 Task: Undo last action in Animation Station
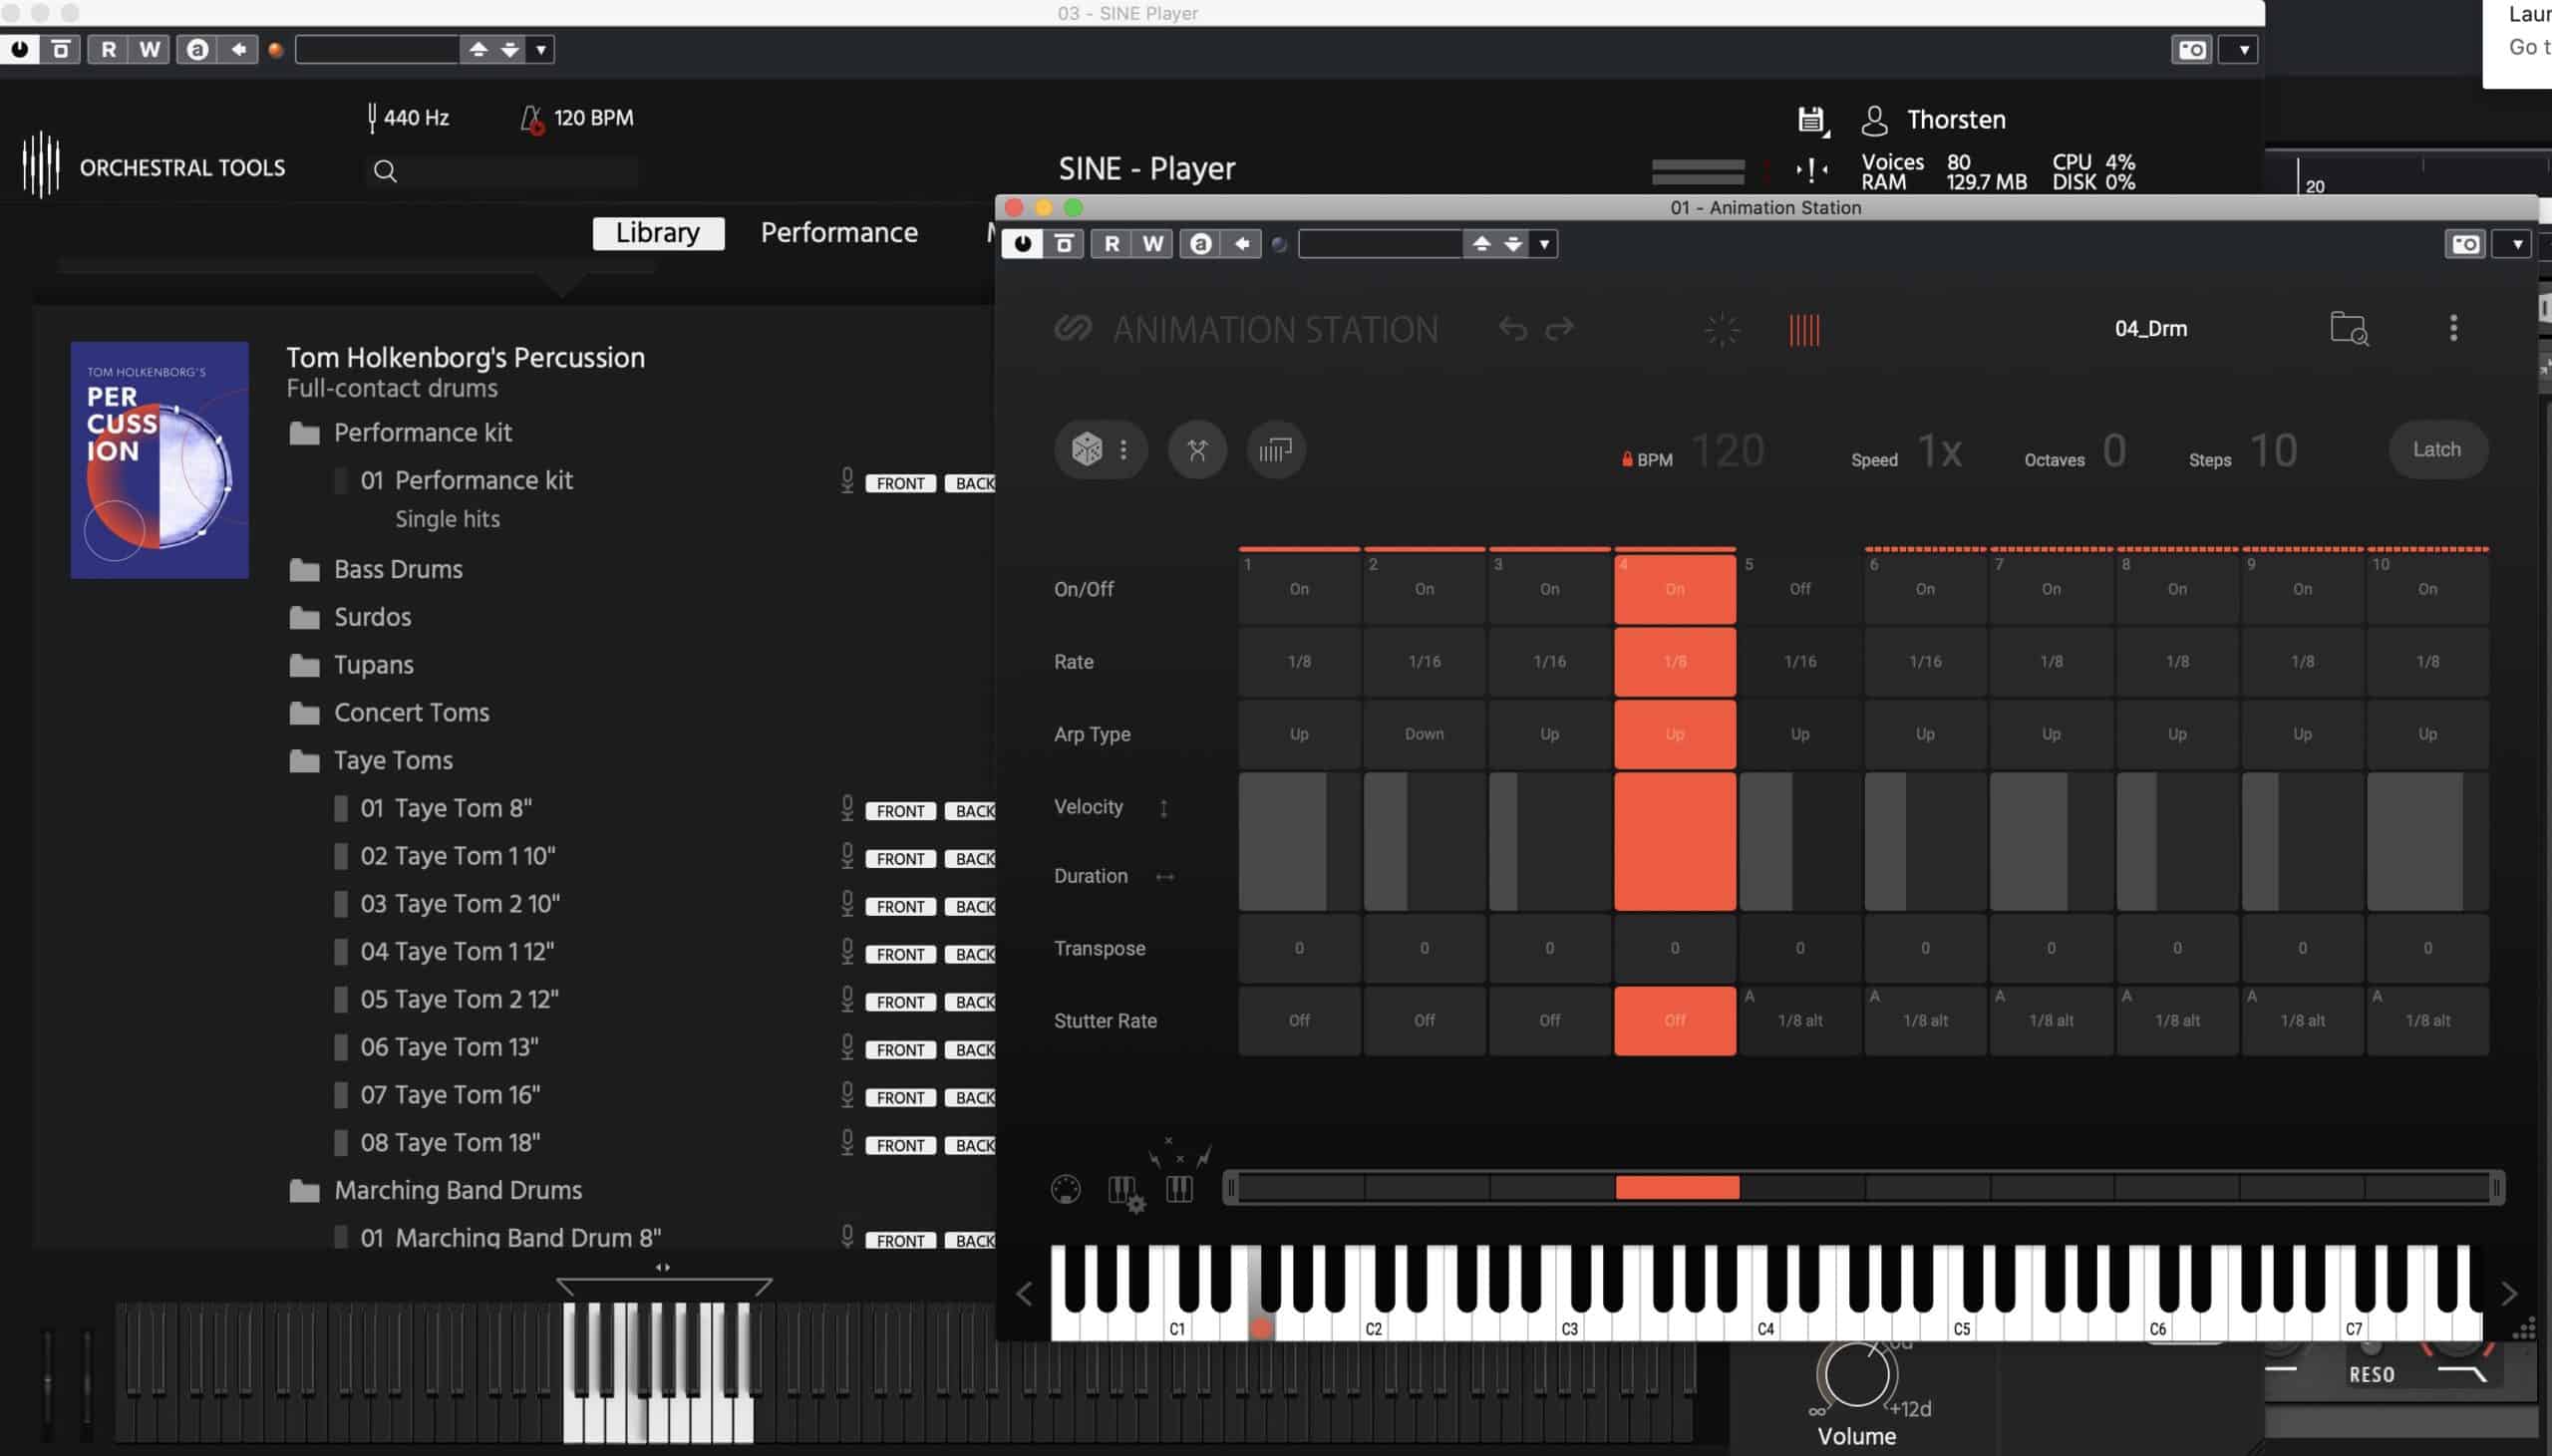tap(1512, 328)
